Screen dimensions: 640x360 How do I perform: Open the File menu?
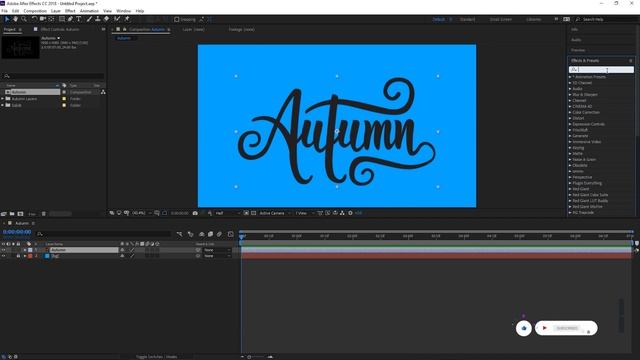click(4, 11)
